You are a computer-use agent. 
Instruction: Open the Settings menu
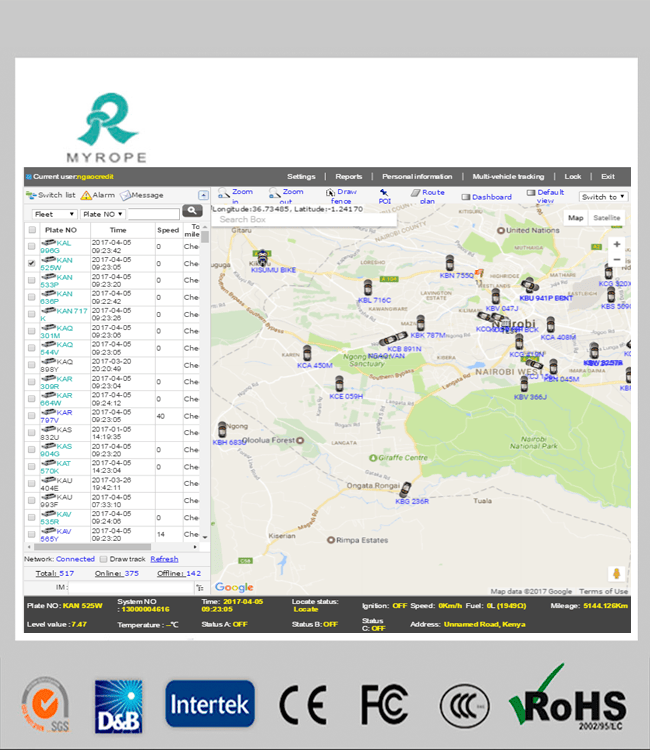pyautogui.click(x=301, y=176)
